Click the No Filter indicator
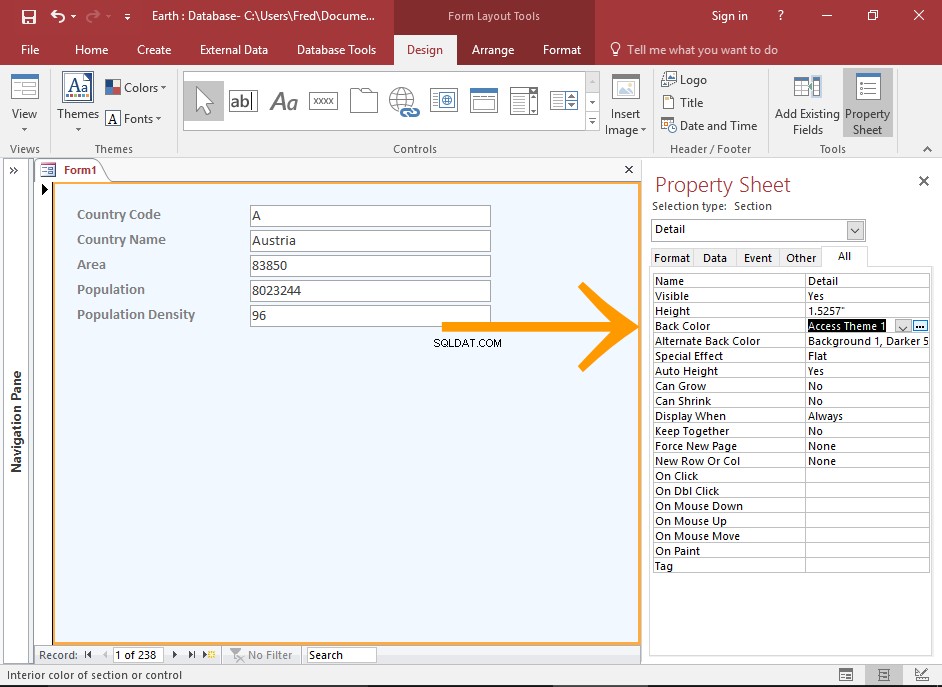 (261, 655)
